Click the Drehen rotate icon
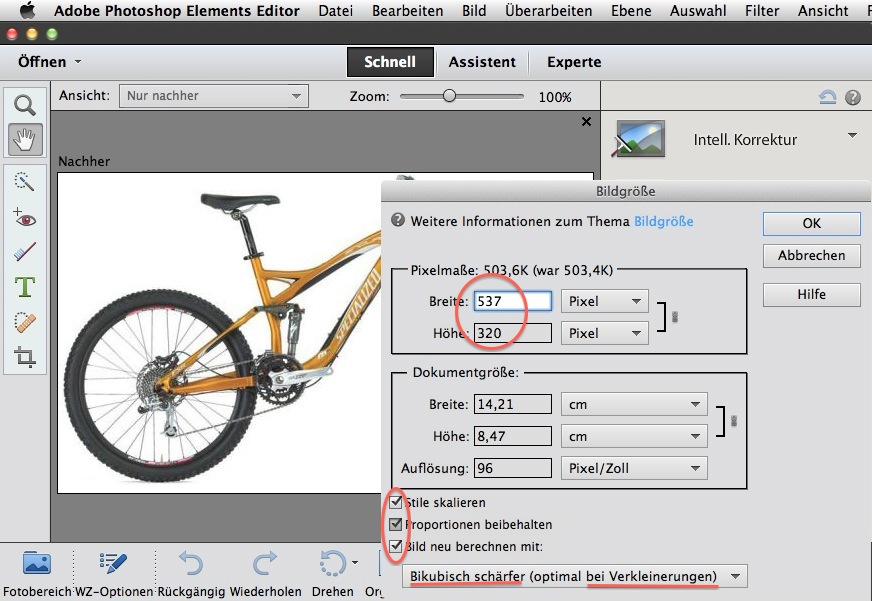Image resolution: width=872 pixels, height=601 pixels. point(333,563)
